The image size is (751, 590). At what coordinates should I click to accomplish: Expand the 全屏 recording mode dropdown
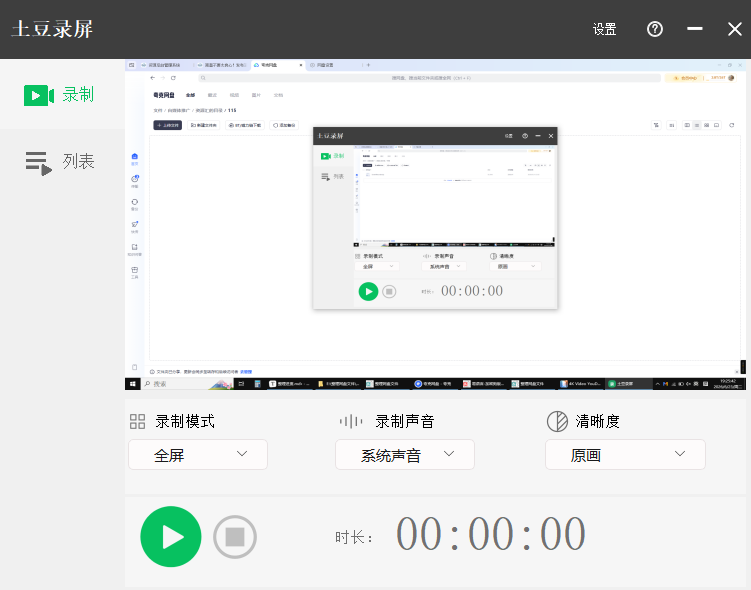click(198, 454)
